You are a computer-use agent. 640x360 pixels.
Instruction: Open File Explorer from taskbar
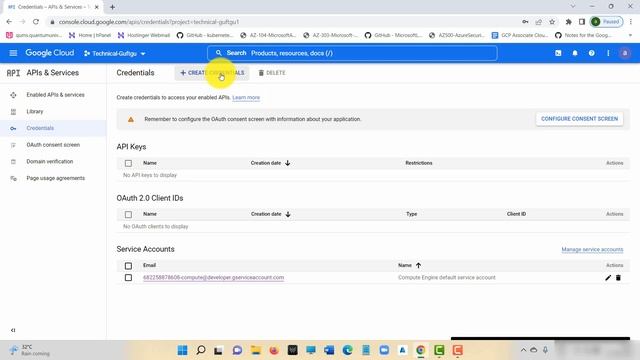tap(256, 350)
